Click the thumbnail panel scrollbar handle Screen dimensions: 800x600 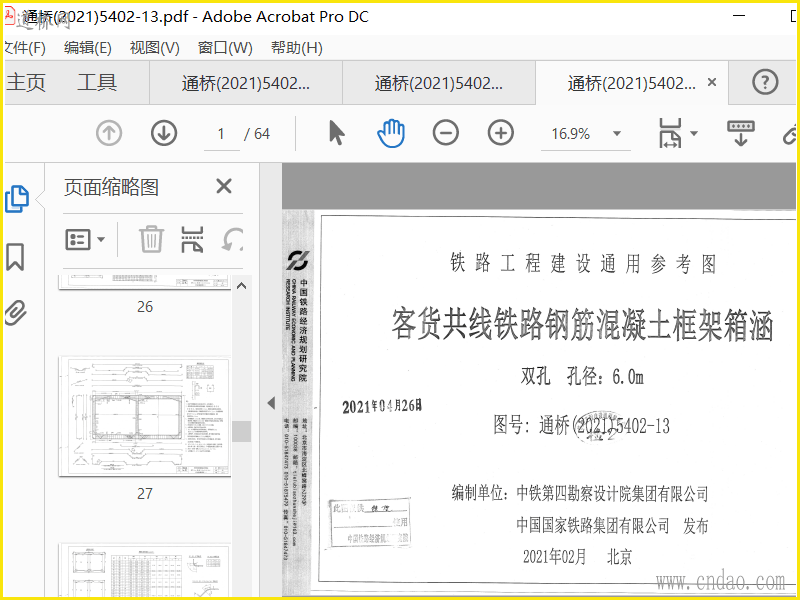pos(242,432)
